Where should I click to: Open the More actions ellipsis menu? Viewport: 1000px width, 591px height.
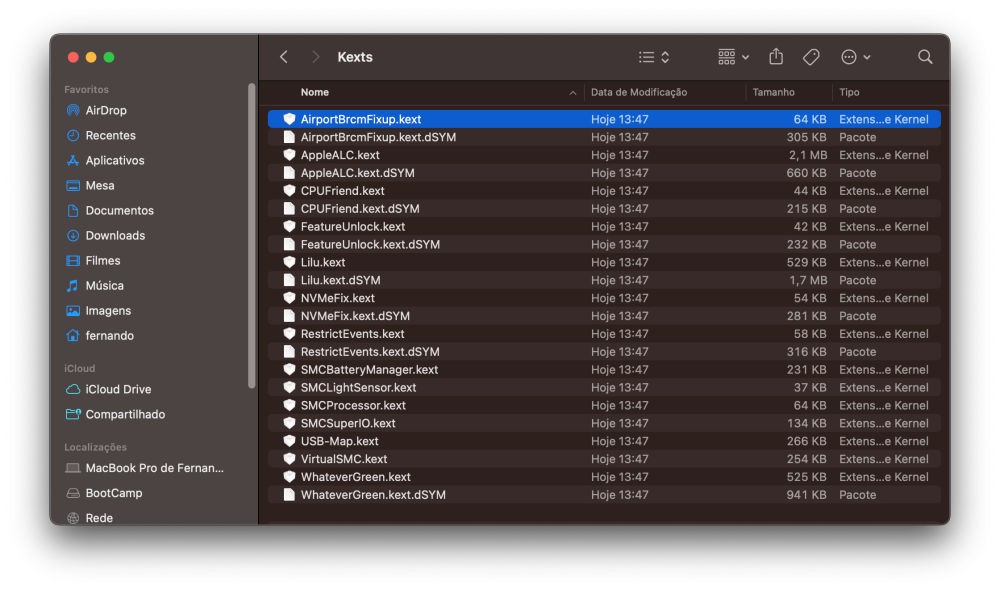pos(855,57)
